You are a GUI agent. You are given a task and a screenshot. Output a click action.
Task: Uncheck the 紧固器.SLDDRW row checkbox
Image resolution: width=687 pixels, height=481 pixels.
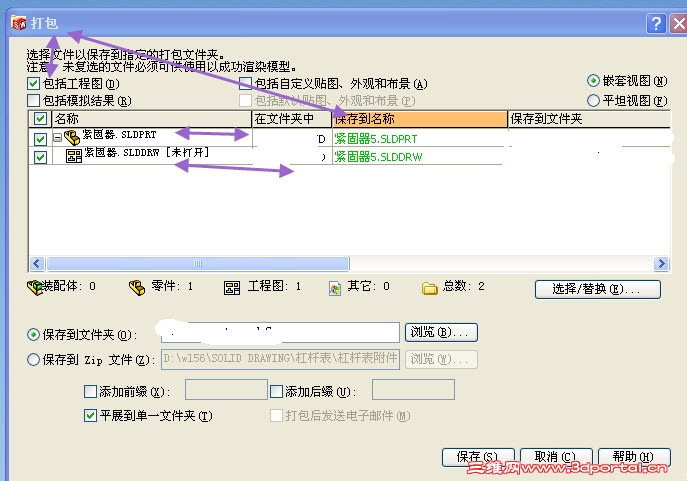tap(40, 157)
